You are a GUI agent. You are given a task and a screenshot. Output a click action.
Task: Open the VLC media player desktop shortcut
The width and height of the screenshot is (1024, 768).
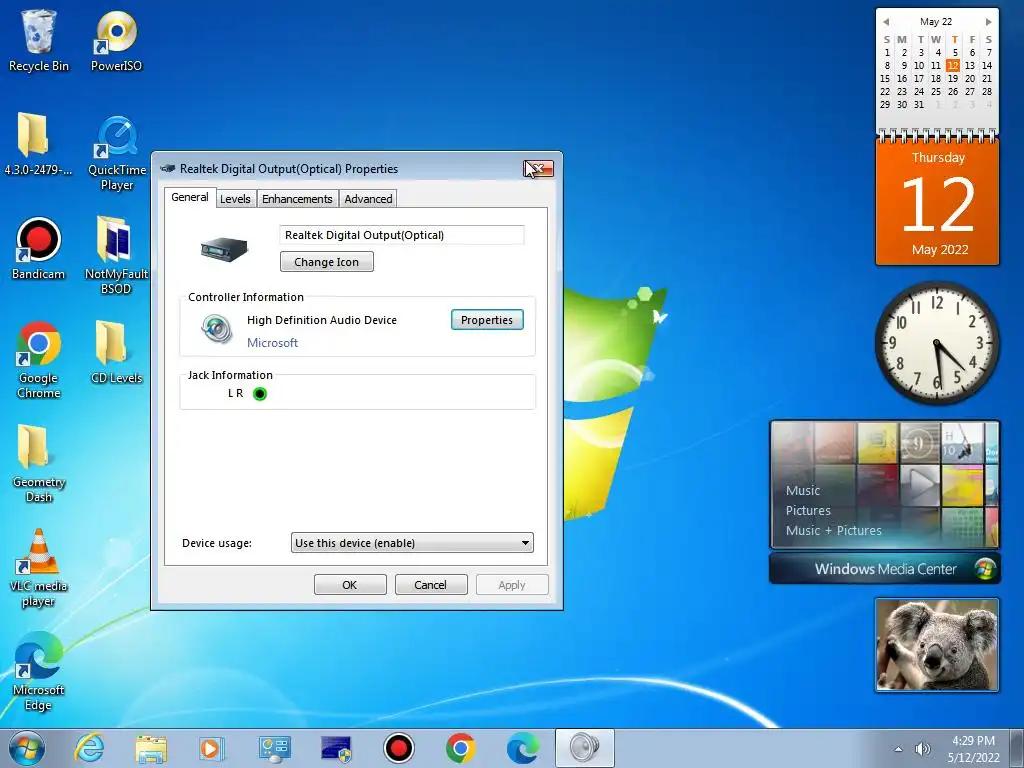point(39,567)
